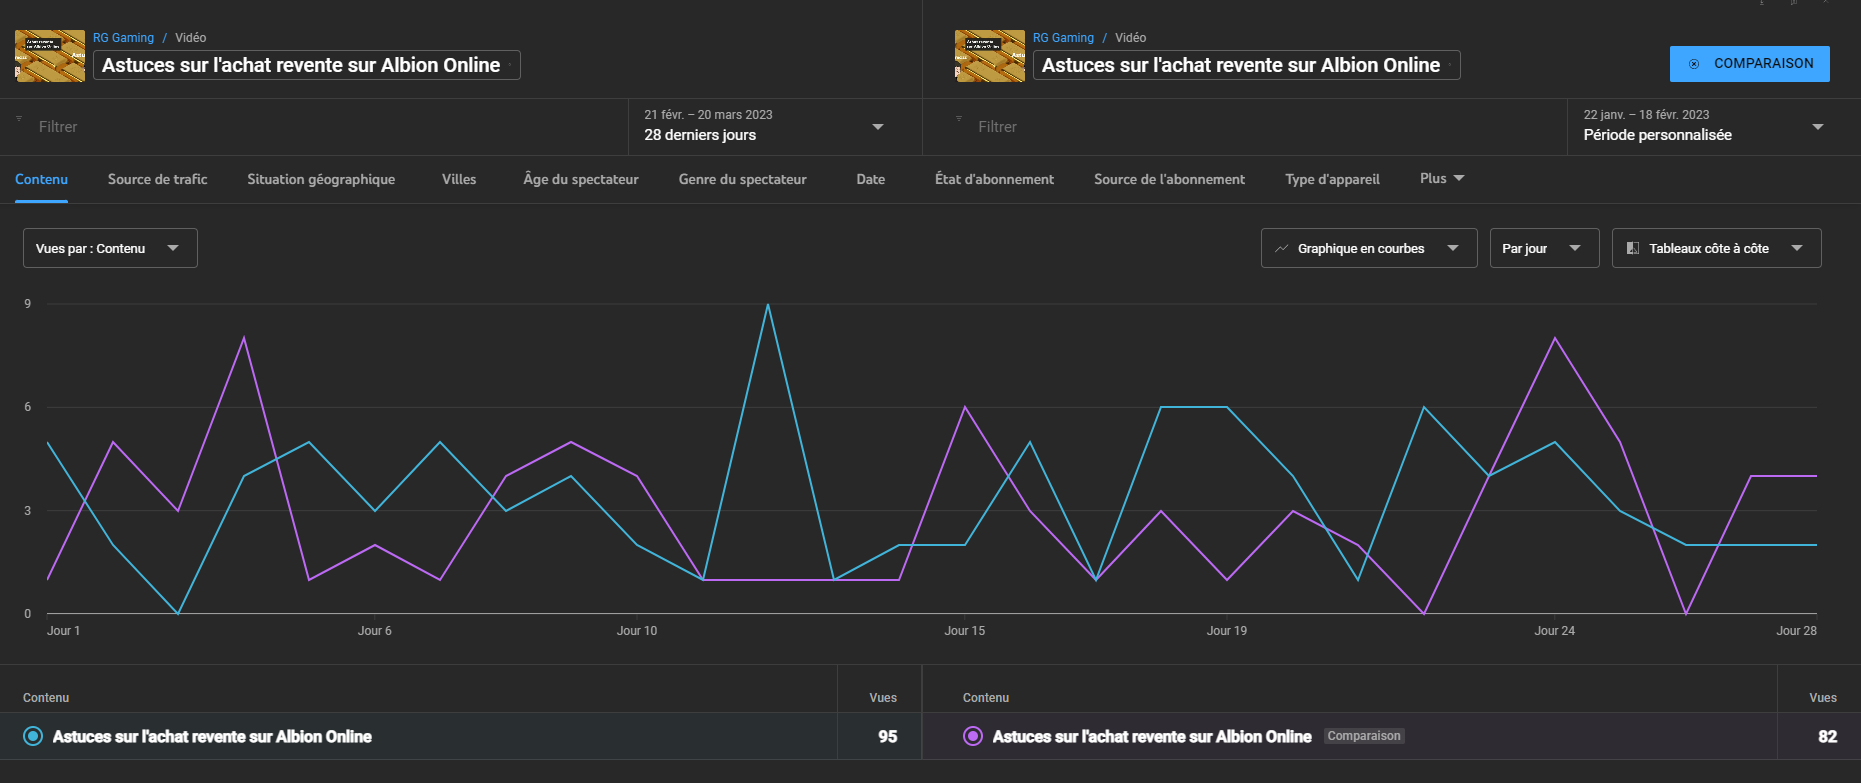
Task: Click the Jour 6 axis label
Action: 375,631
